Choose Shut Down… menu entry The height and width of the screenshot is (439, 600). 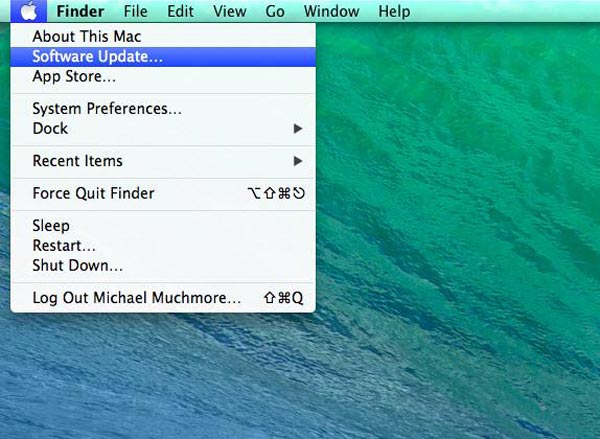pyautogui.click(x=163, y=266)
